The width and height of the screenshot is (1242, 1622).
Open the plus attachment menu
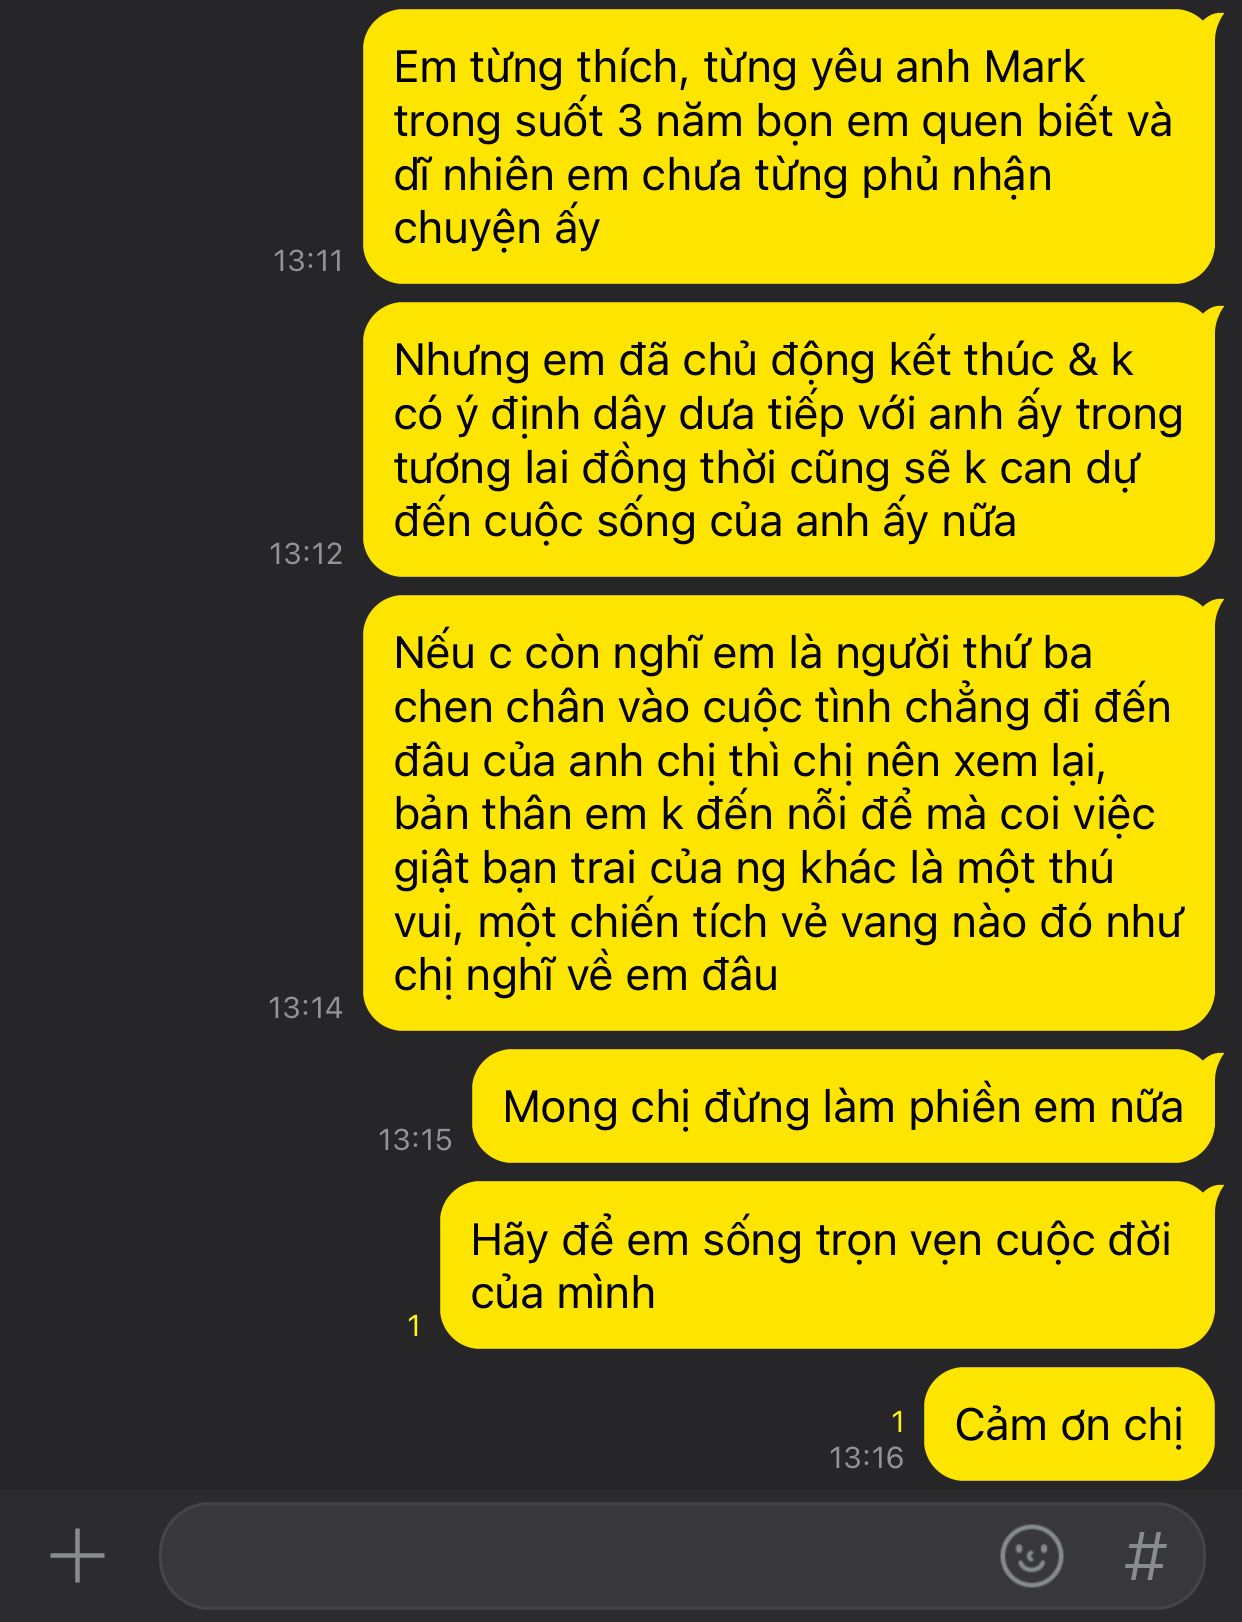pyautogui.click(x=77, y=1556)
